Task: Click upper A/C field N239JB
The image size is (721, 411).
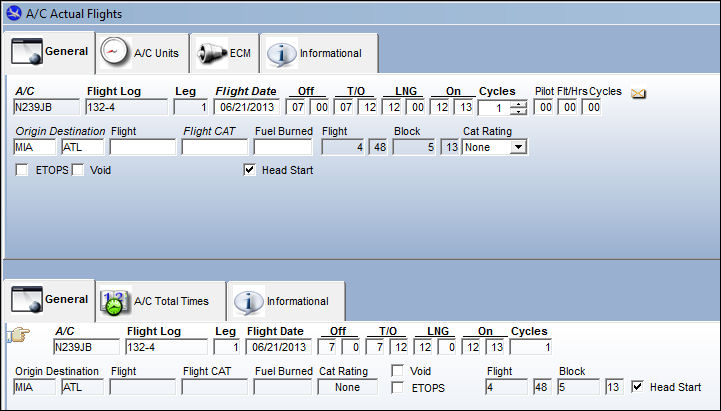Action: [46, 107]
